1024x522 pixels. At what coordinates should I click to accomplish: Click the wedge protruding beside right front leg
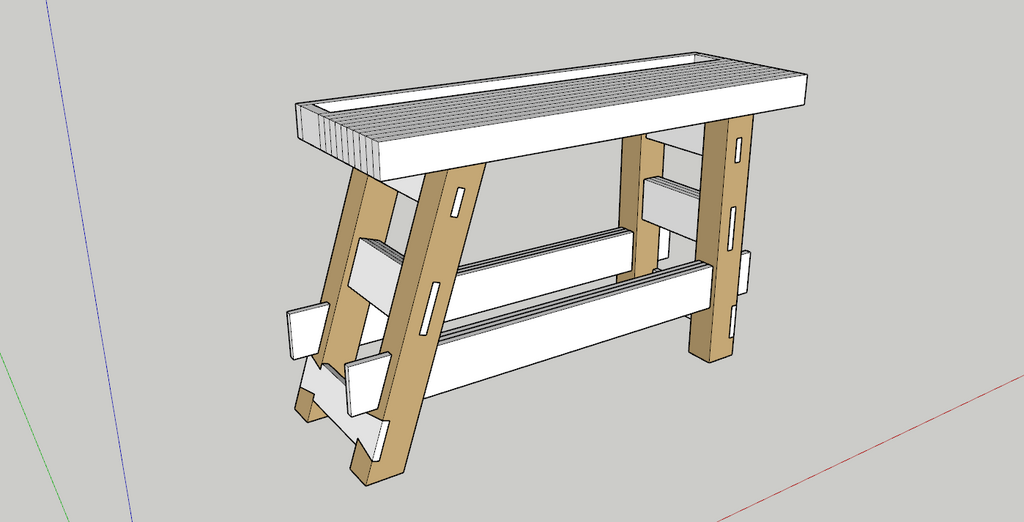coord(744,272)
